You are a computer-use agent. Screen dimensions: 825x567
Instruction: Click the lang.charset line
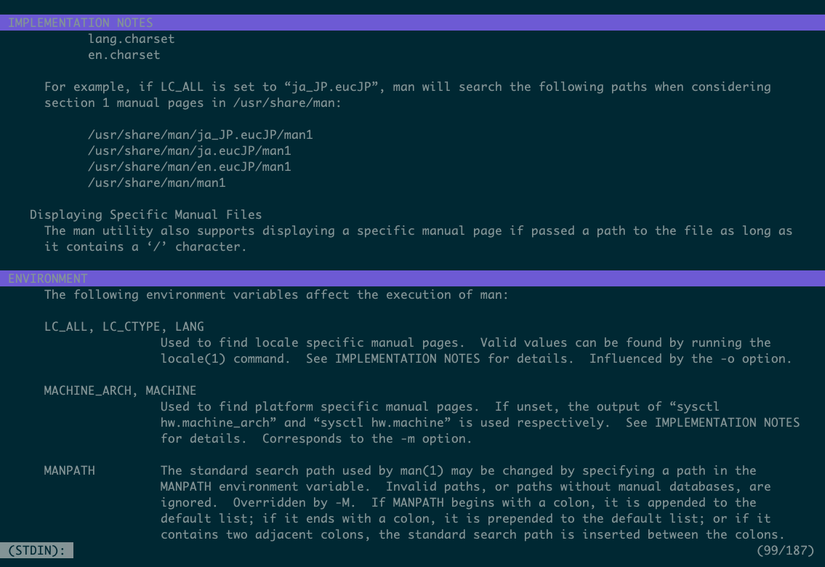click(x=131, y=38)
